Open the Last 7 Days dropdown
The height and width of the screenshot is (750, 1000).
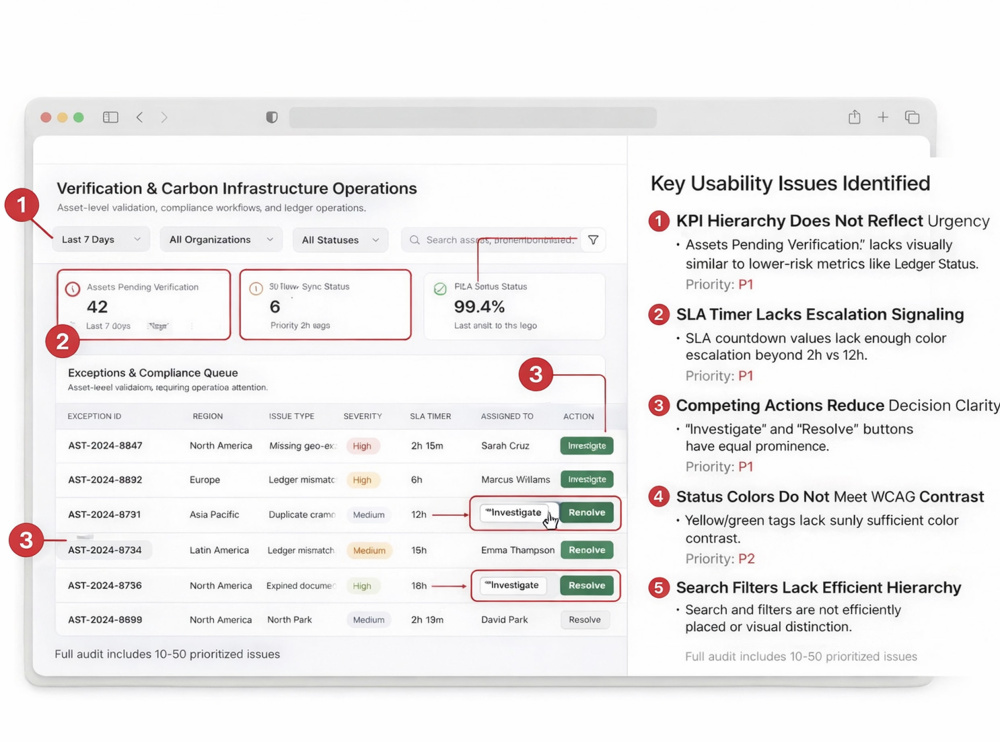101,240
